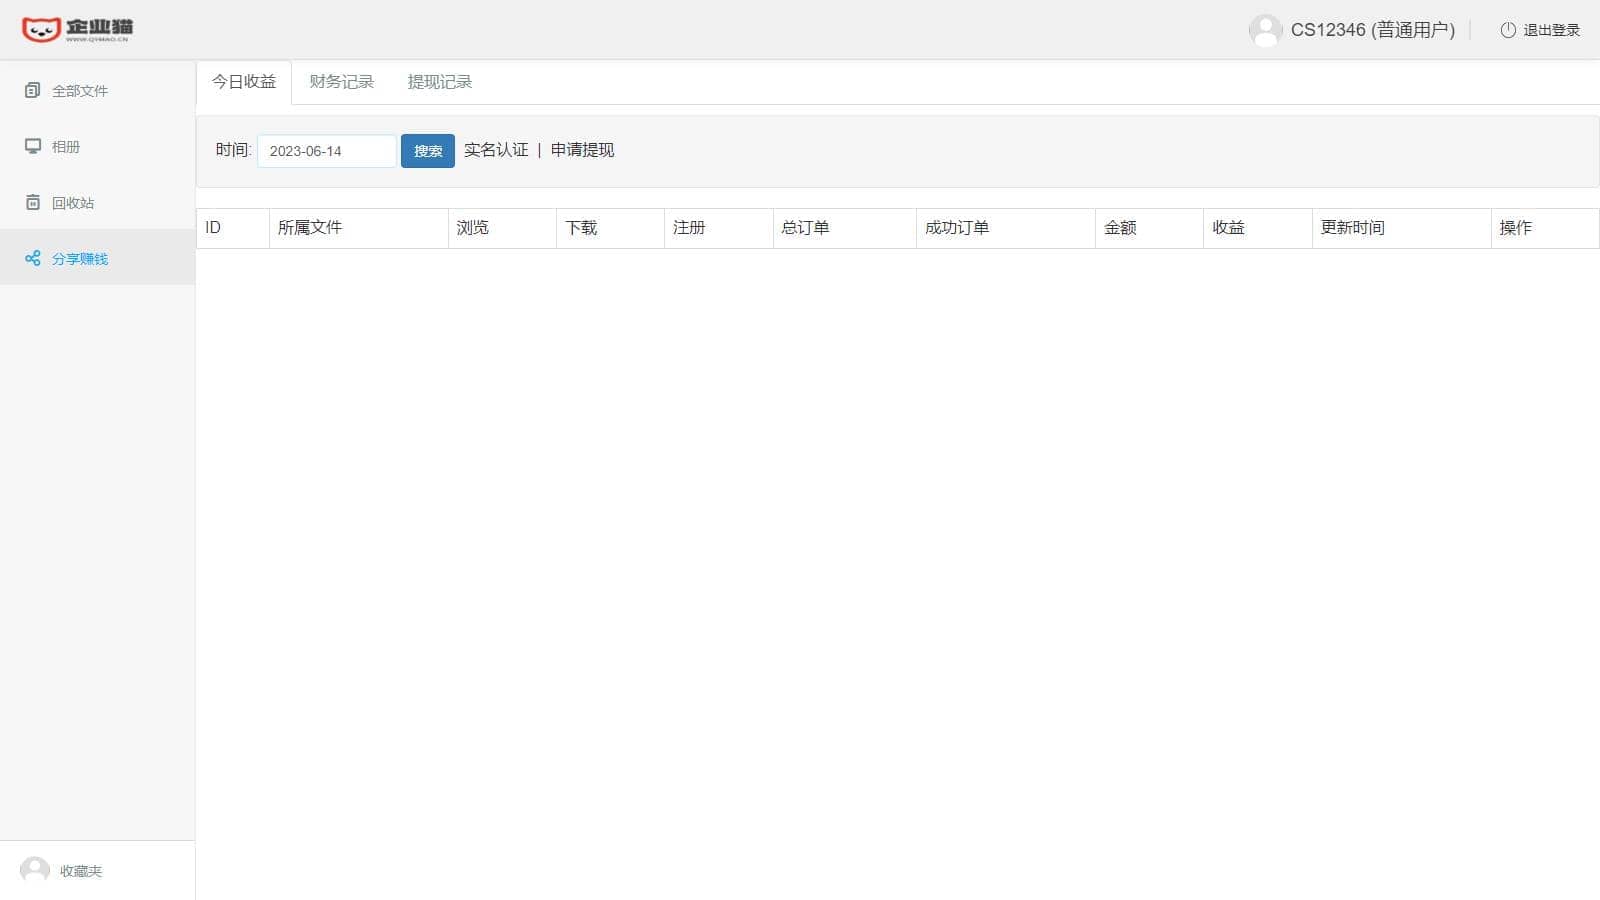Open the 实名认证 link
The image size is (1600, 900).
(x=496, y=150)
